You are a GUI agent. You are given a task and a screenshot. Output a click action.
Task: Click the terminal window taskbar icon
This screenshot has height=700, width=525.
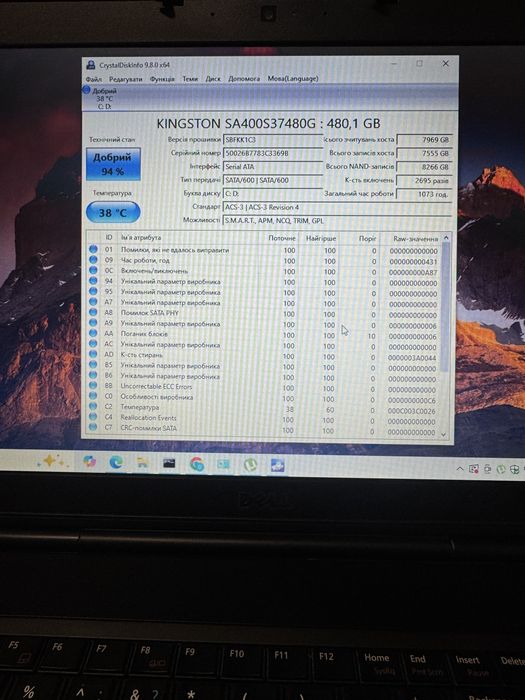pos(169,463)
